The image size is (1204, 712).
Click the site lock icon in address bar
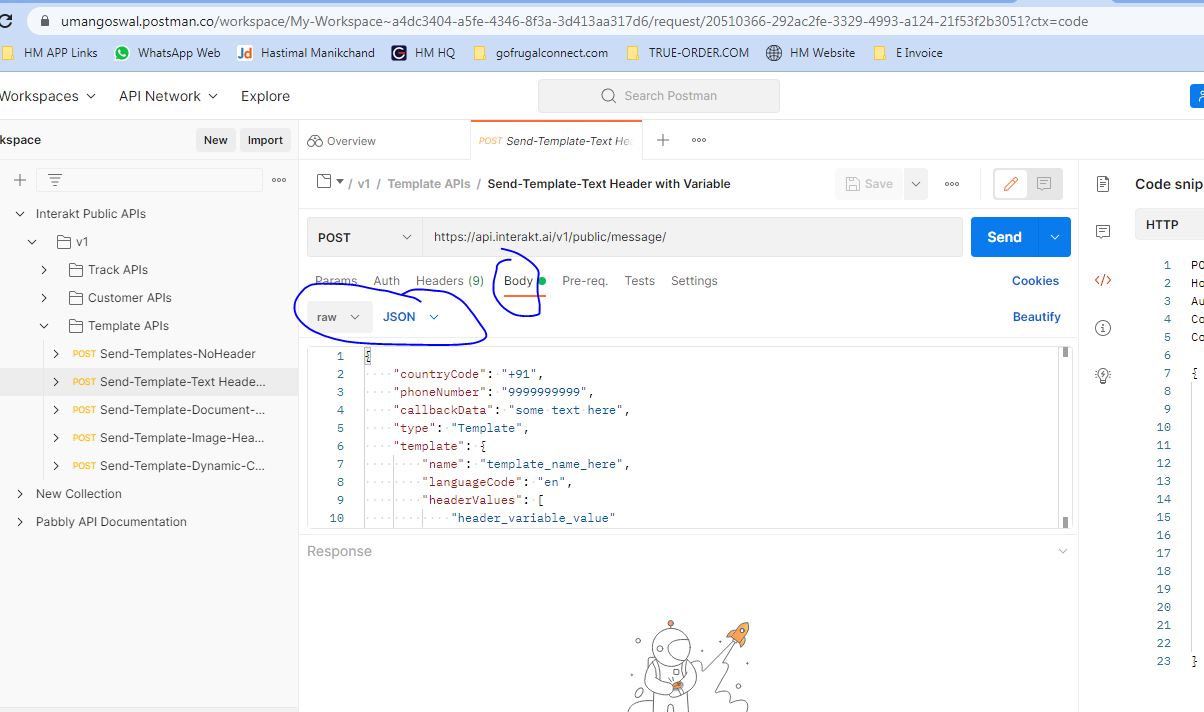(x=44, y=20)
